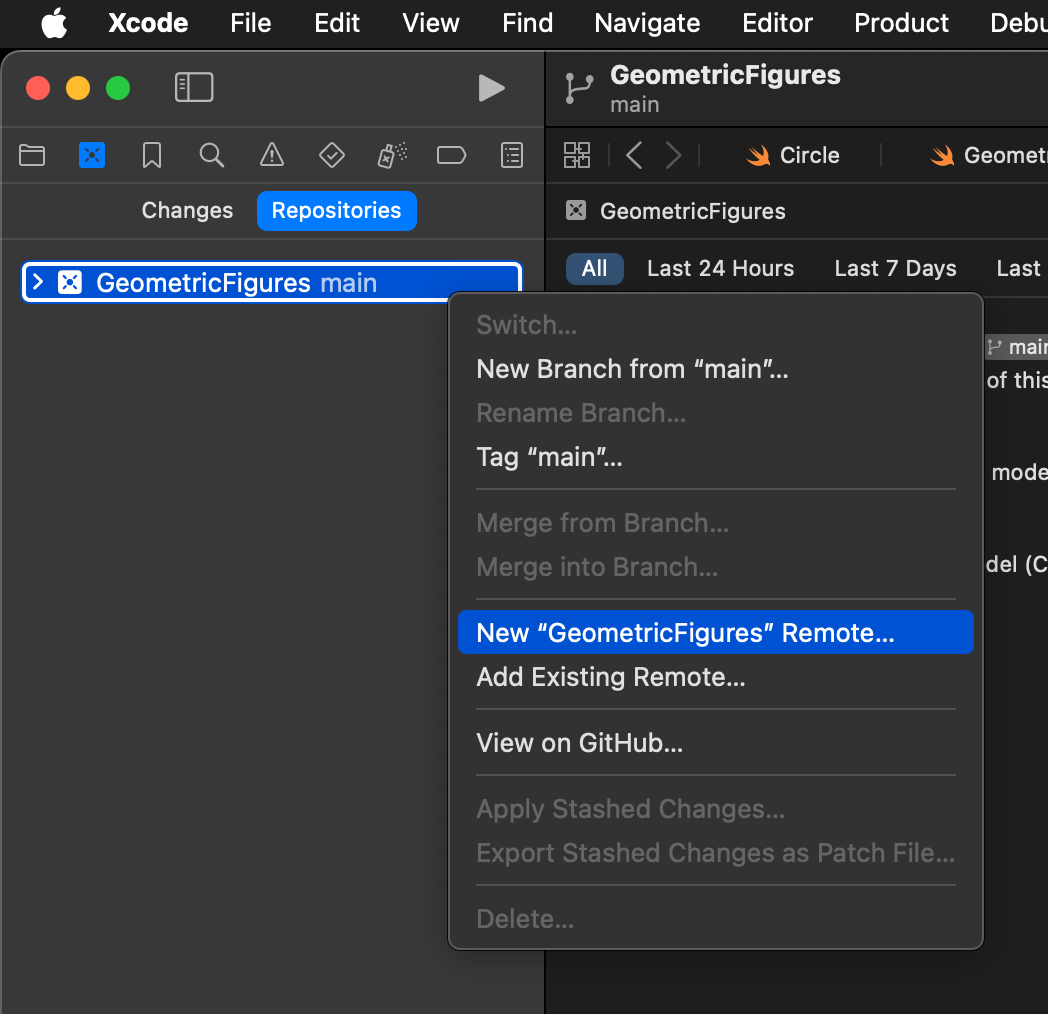Open the Bookmark navigator icon

click(x=152, y=155)
